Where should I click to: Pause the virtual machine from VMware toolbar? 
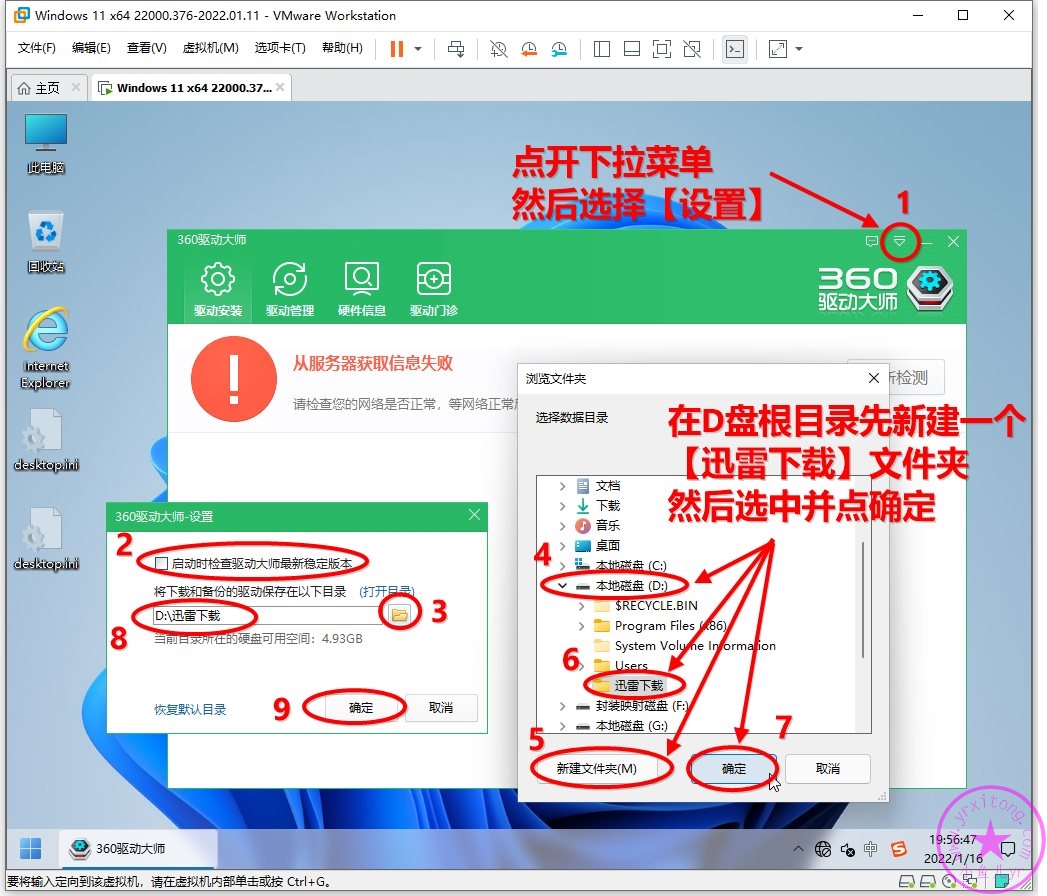pos(397,49)
